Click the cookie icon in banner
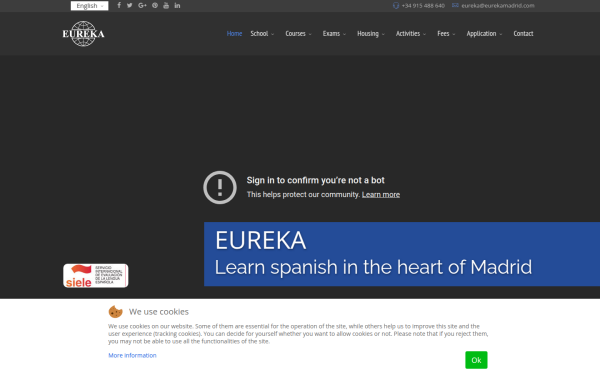Viewport: 600px width, 375px height. click(115, 311)
